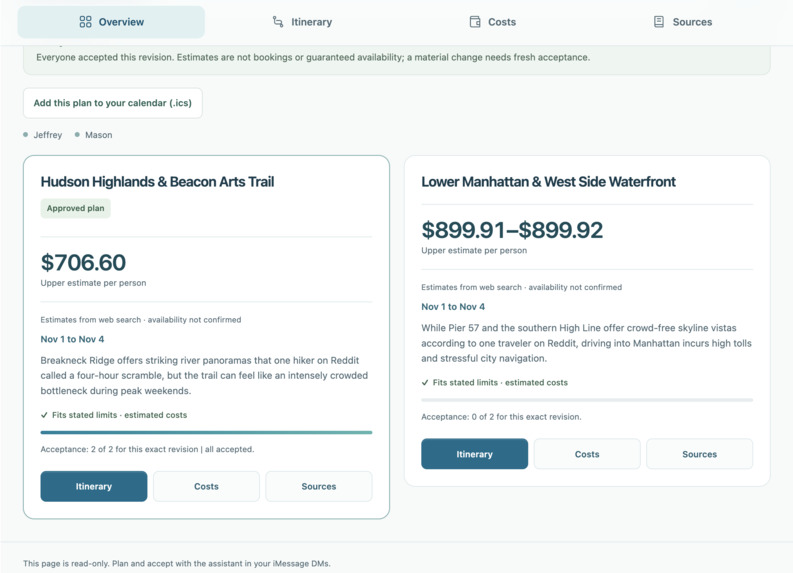Open the Itinerary tab
The image size is (793, 573).
(x=302, y=22)
